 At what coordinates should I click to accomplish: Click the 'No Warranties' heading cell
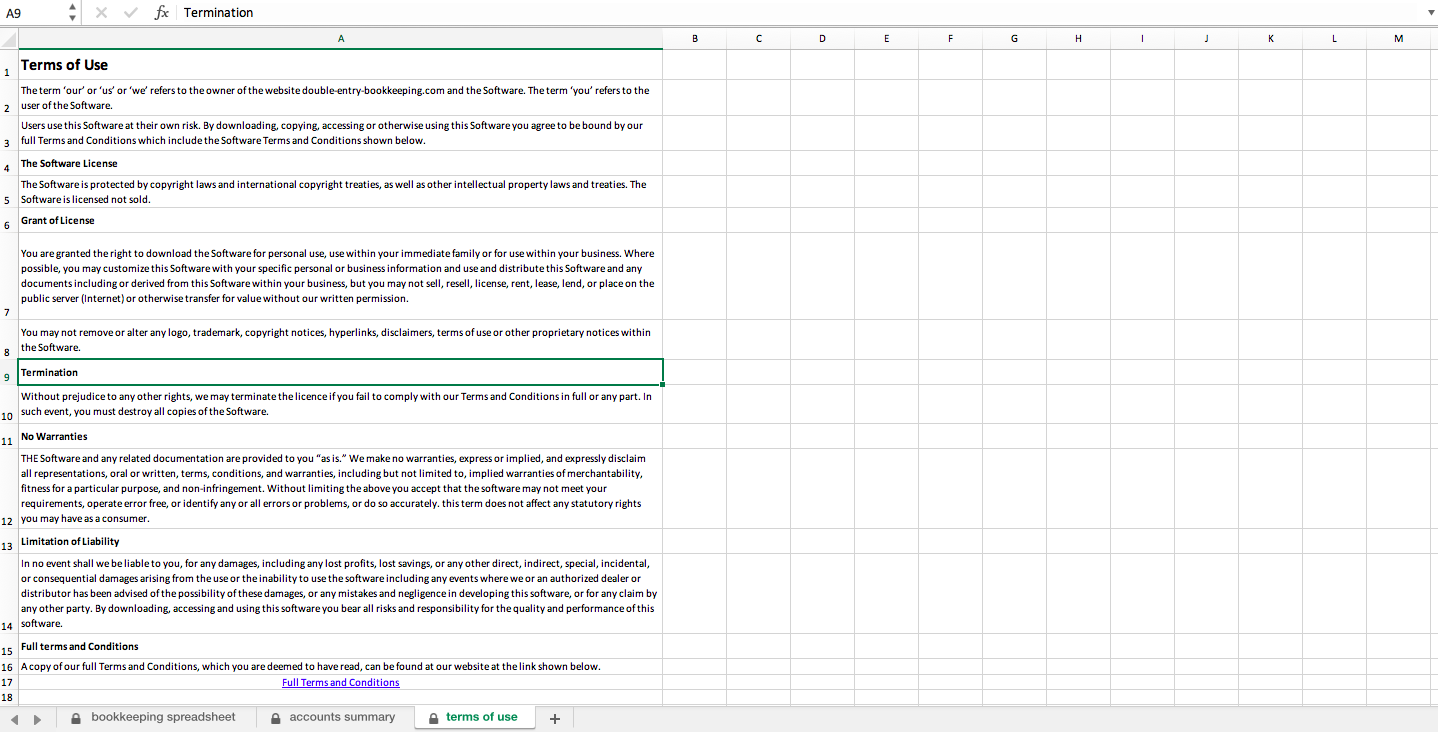(341, 436)
